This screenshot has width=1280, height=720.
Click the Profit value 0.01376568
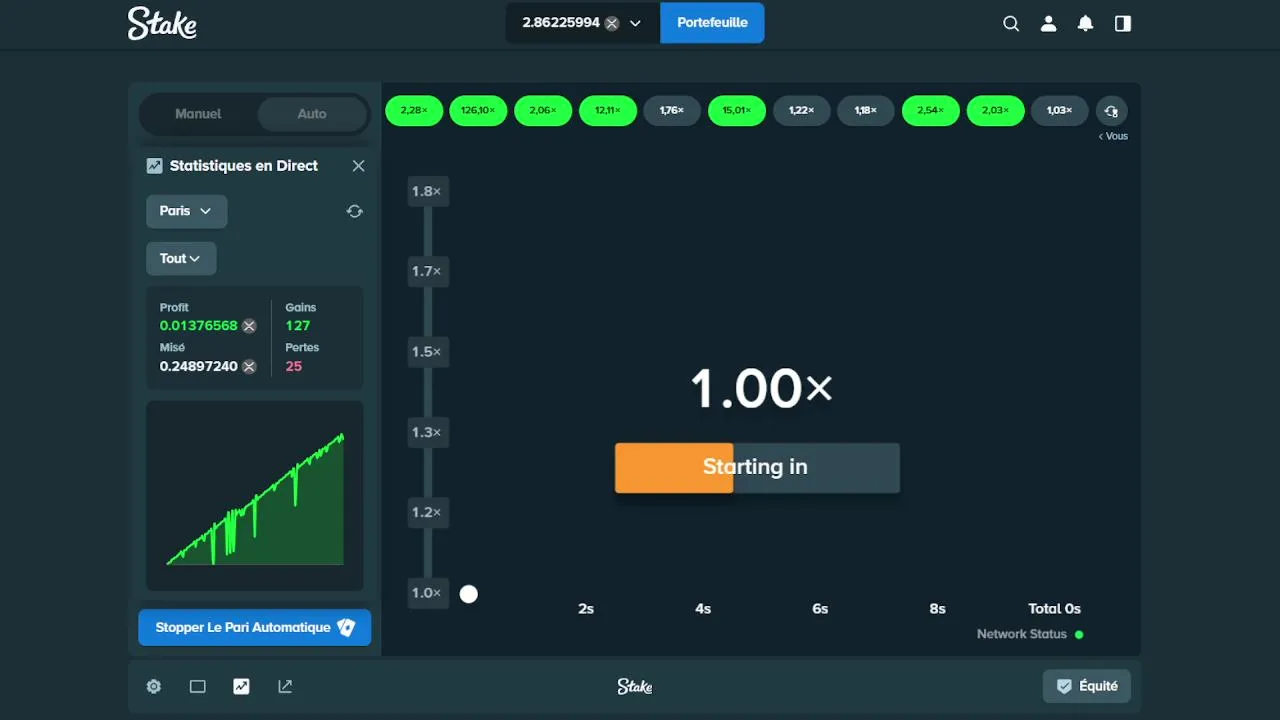[x=199, y=326]
